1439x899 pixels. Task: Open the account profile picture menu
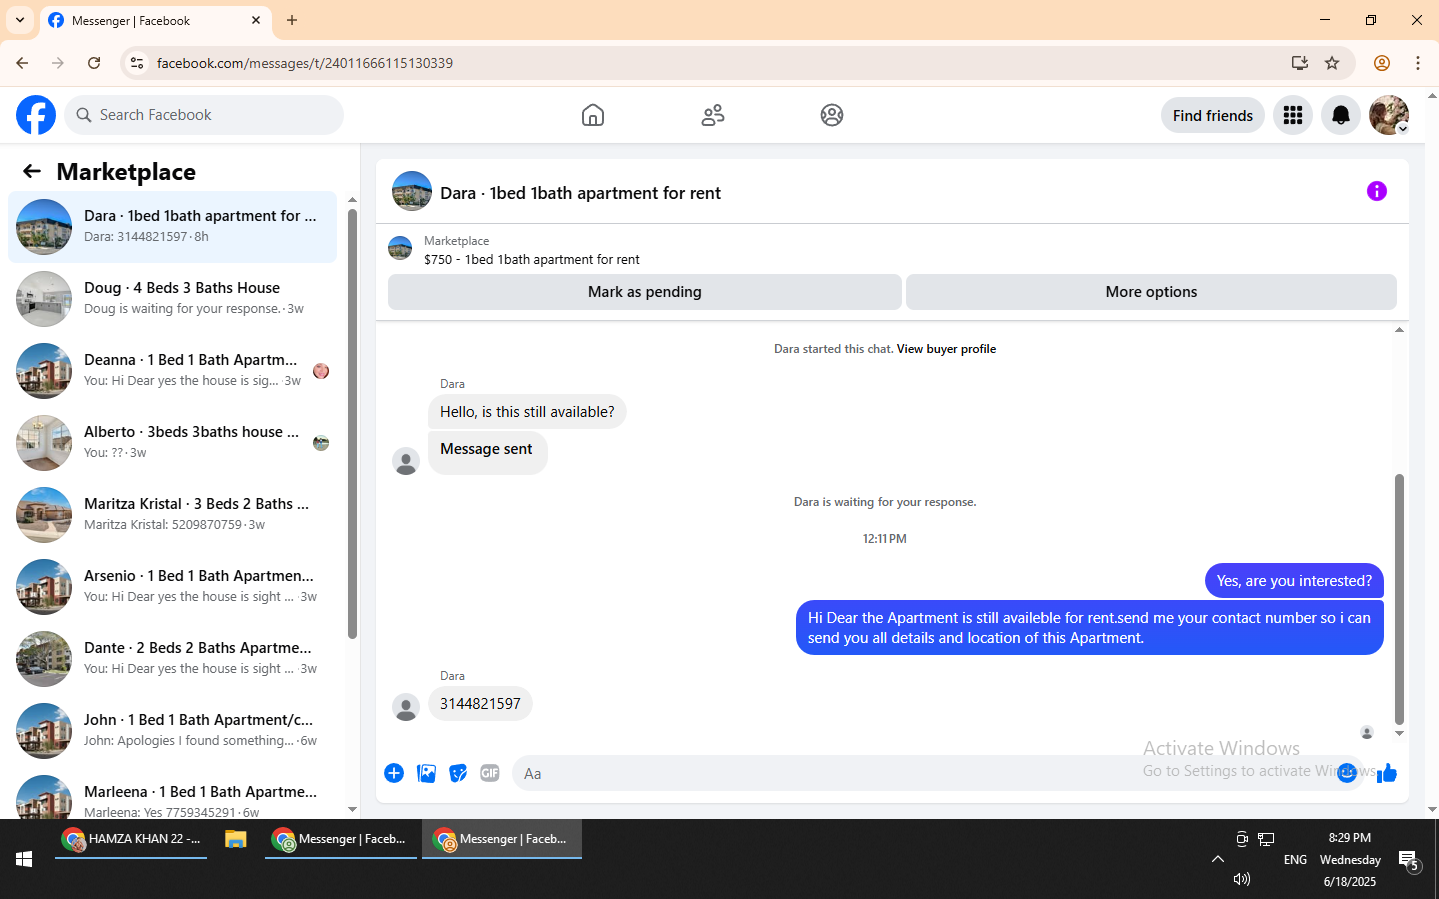[1389, 115]
